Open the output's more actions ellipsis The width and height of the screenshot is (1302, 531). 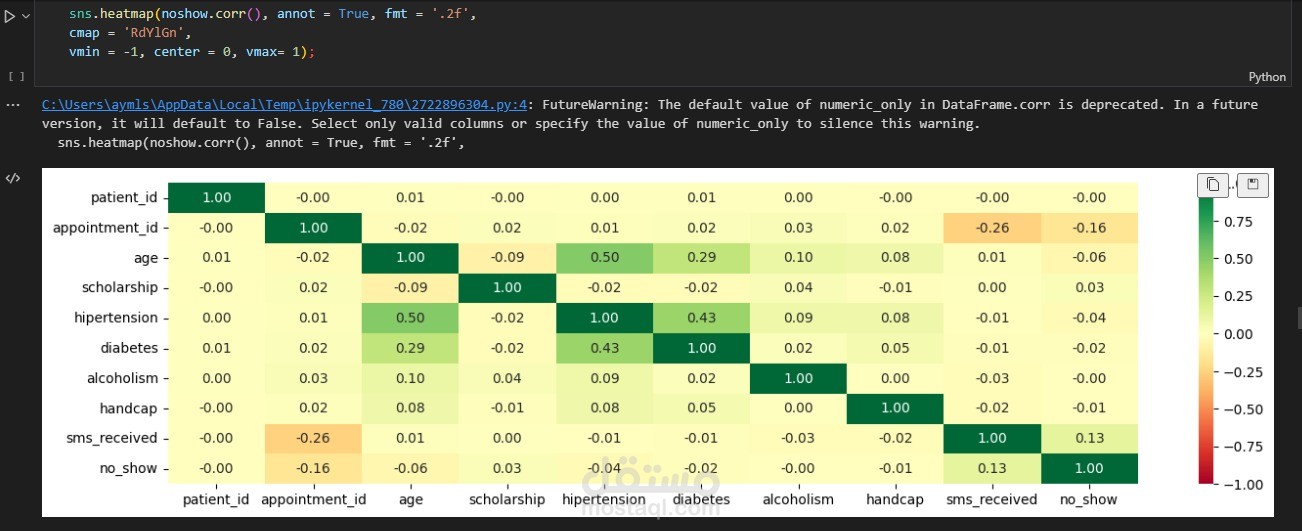tap(13, 105)
